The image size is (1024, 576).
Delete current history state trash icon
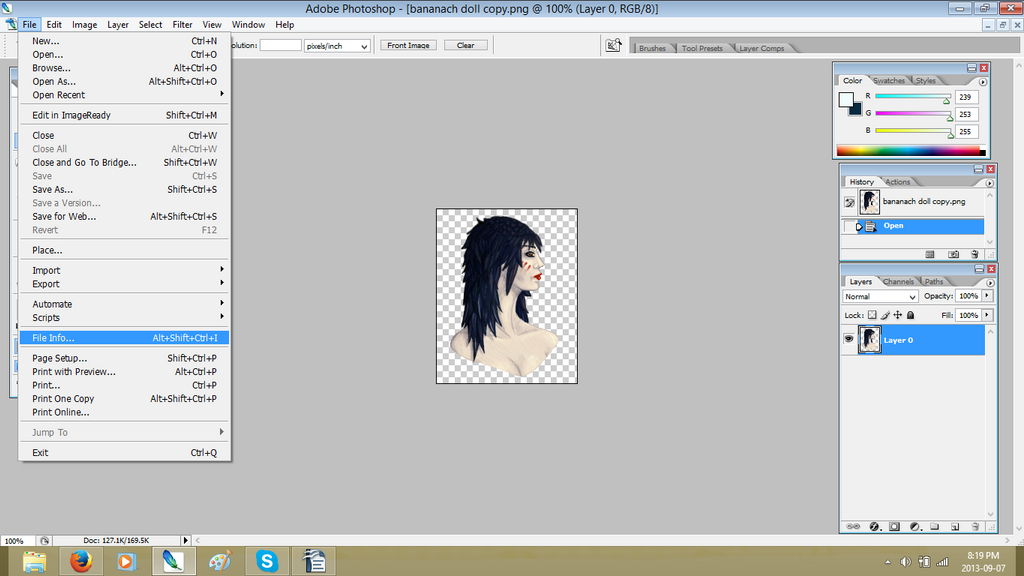coord(974,254)
